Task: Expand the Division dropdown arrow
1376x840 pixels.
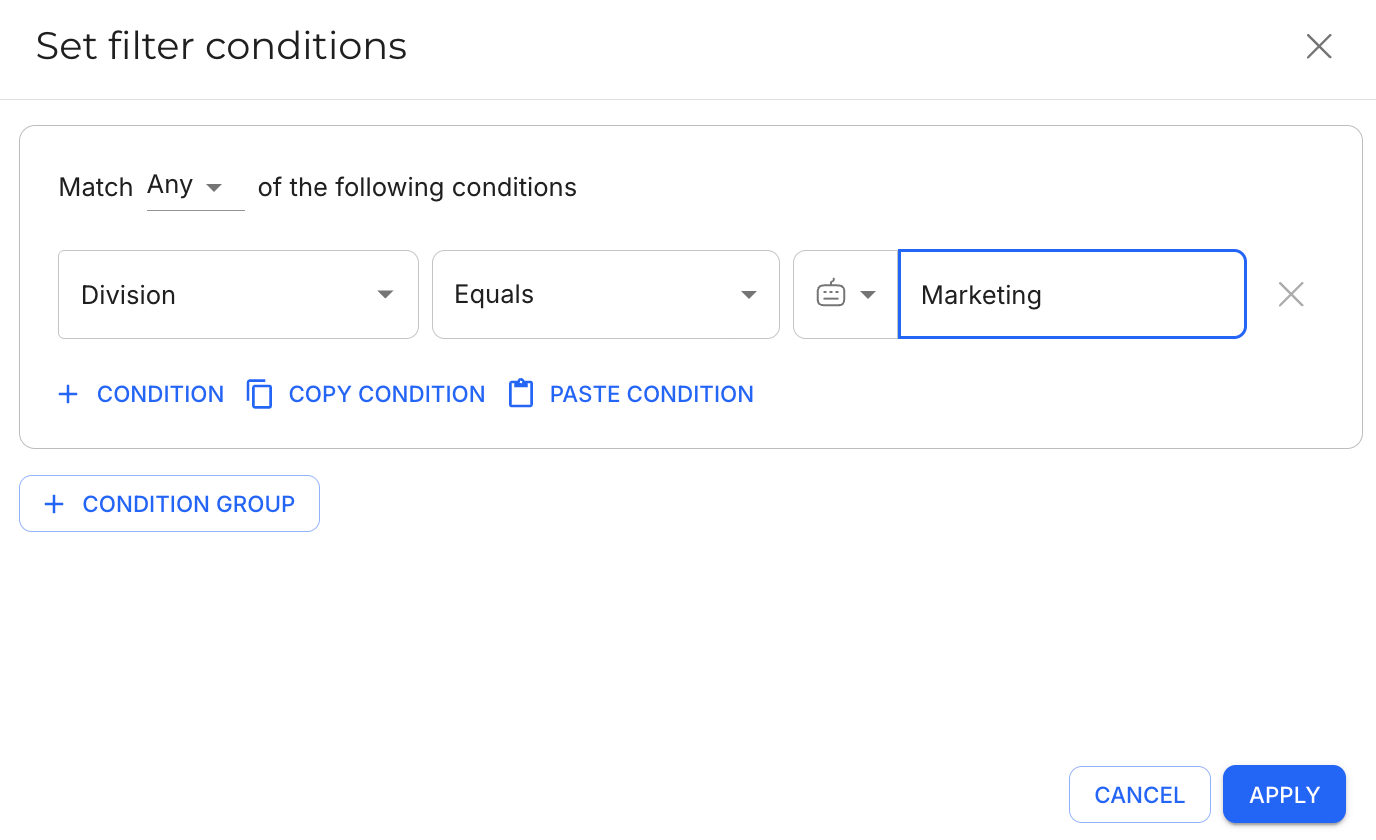Action: pyautogui.click(x=385, y=294)
